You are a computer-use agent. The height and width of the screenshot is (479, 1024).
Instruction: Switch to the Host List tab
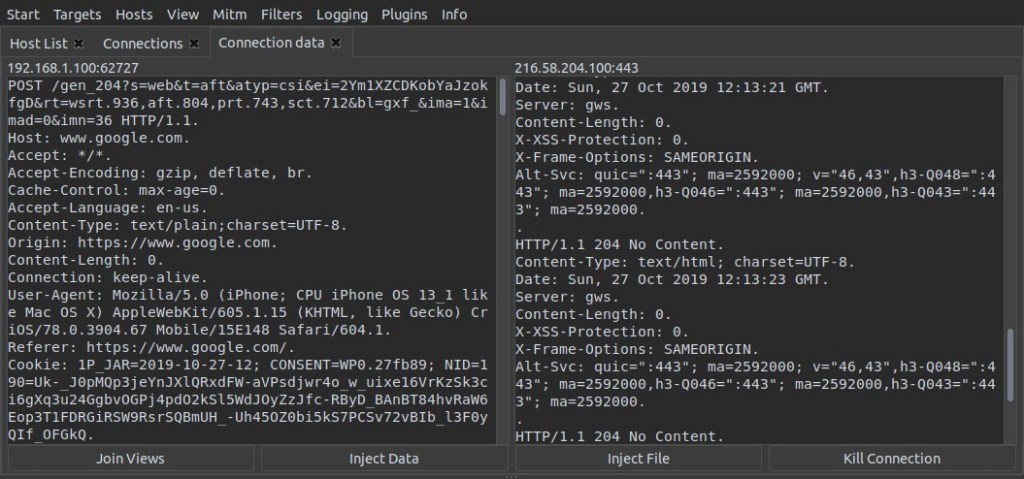(x=39, y=44)
